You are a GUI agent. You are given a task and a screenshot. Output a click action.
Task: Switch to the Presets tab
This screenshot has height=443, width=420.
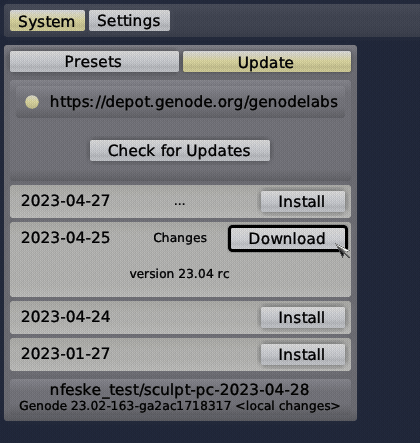pos(94,62)
